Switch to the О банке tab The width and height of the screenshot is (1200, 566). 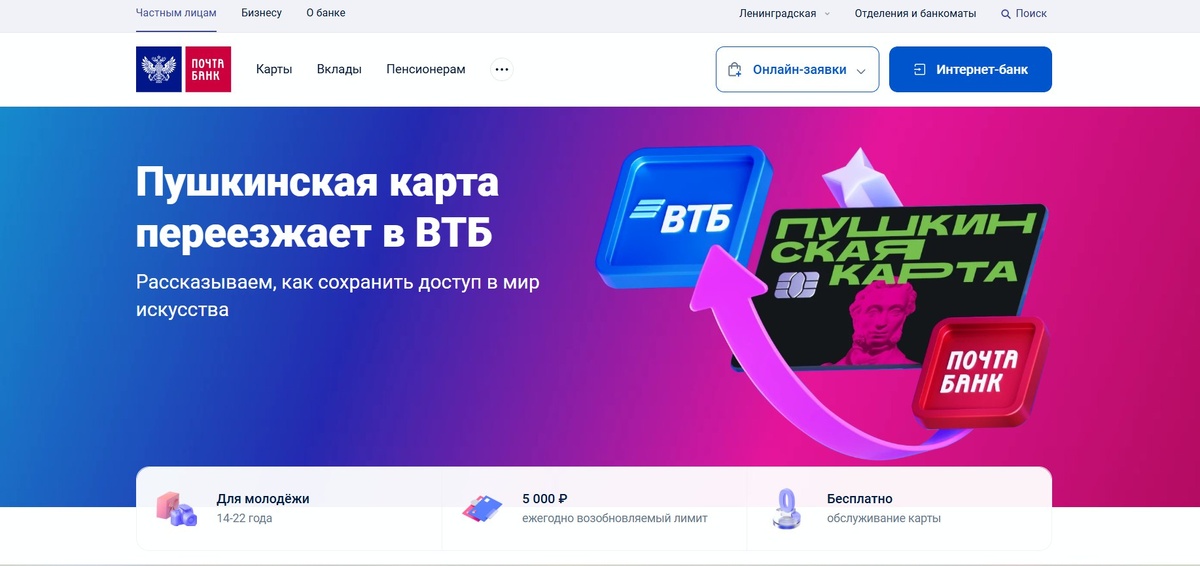[326, 13]
